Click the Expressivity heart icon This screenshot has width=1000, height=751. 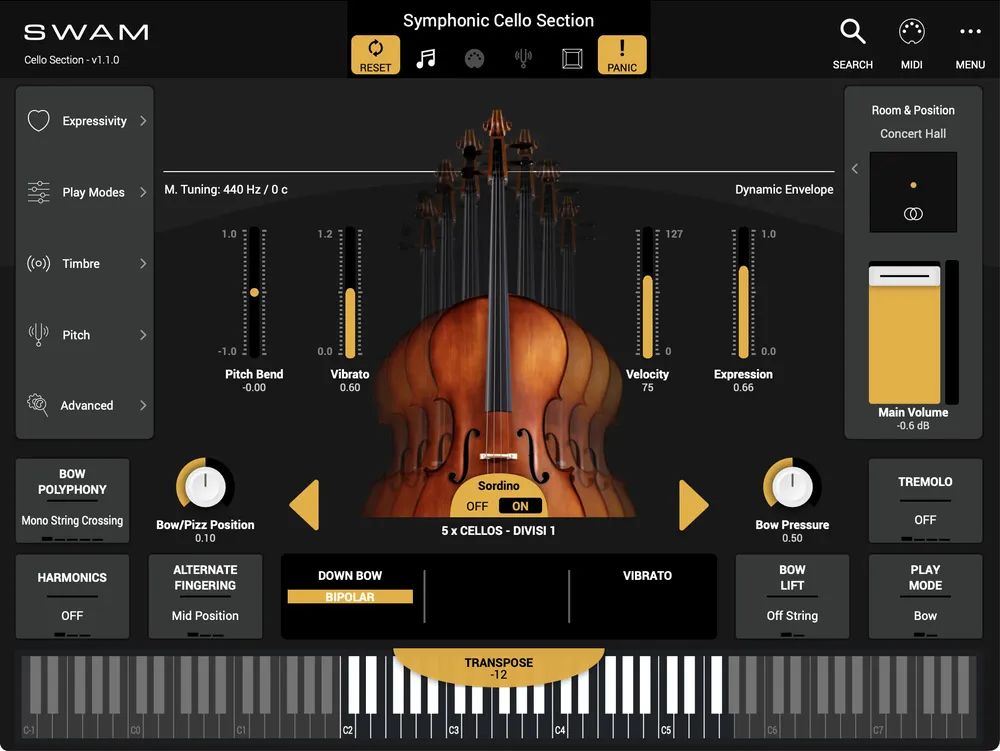tap(38, 120)
